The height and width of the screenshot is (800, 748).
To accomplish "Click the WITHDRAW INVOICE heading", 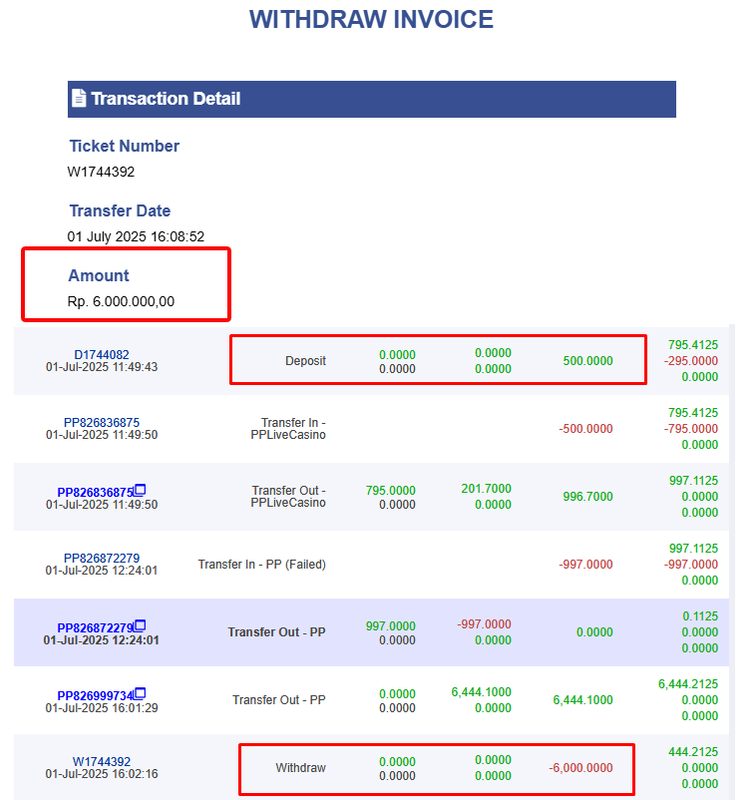I will click(371, 19).
